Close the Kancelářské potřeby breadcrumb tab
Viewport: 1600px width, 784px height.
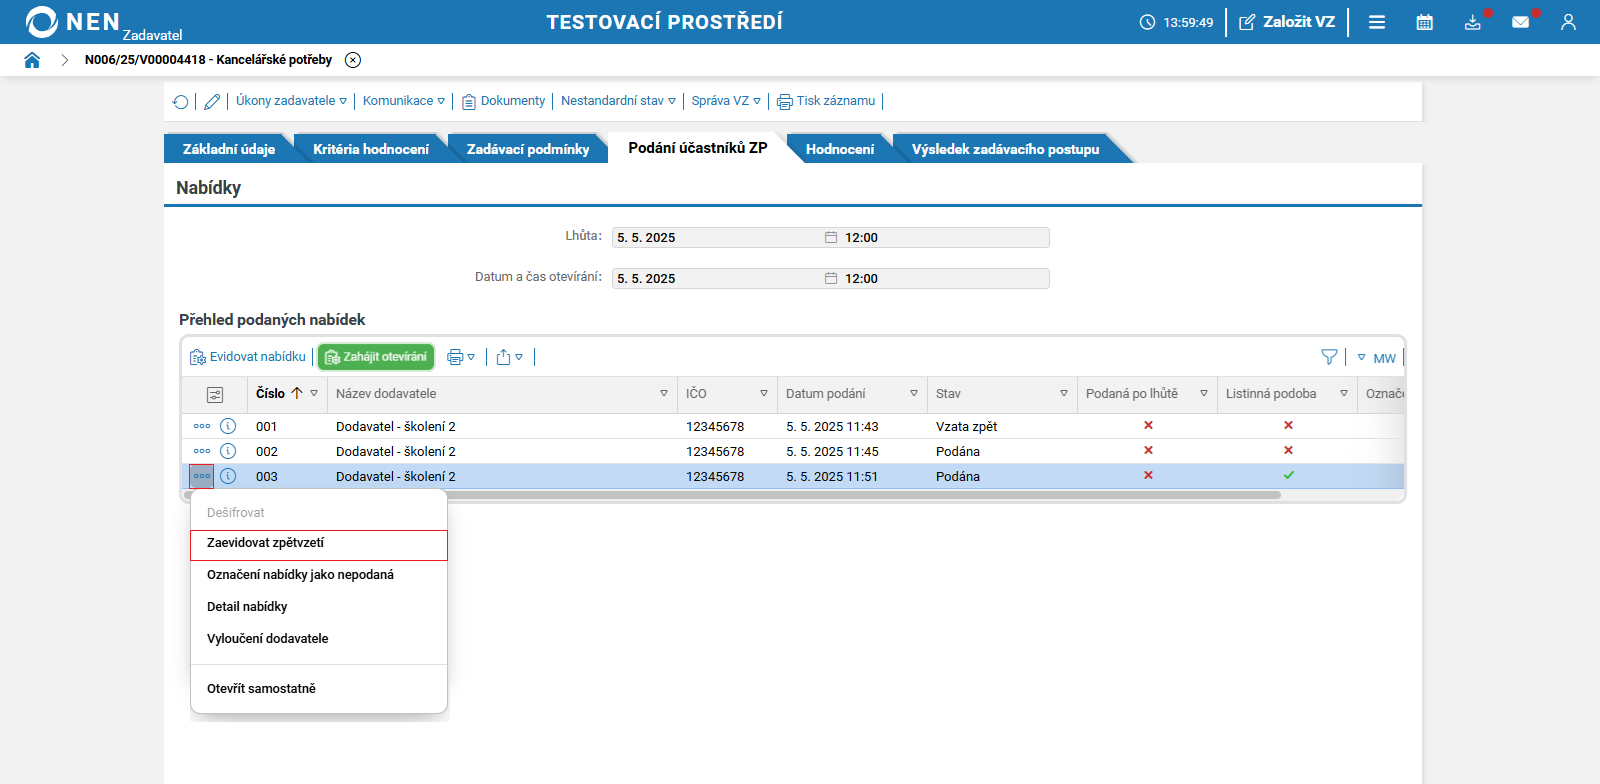[353, 60]
